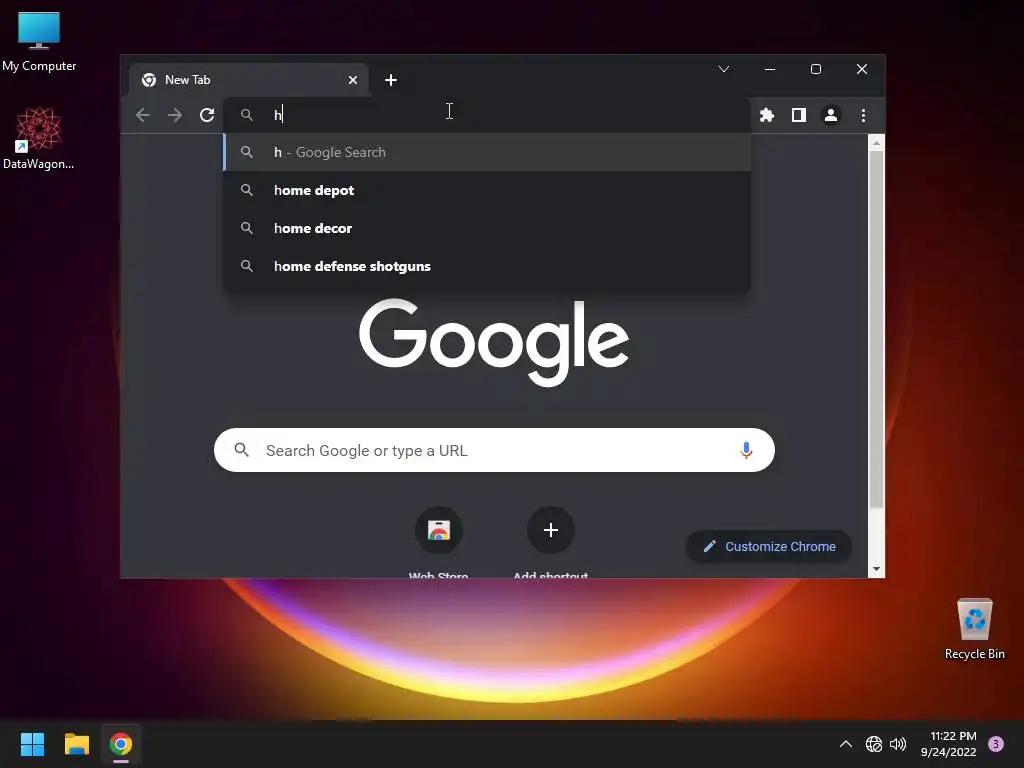Viewport: 1024px width, 768px height.
Task: Choose the 'home depot' suggestion
Action: pyautogui.click(x=487, y=190)
